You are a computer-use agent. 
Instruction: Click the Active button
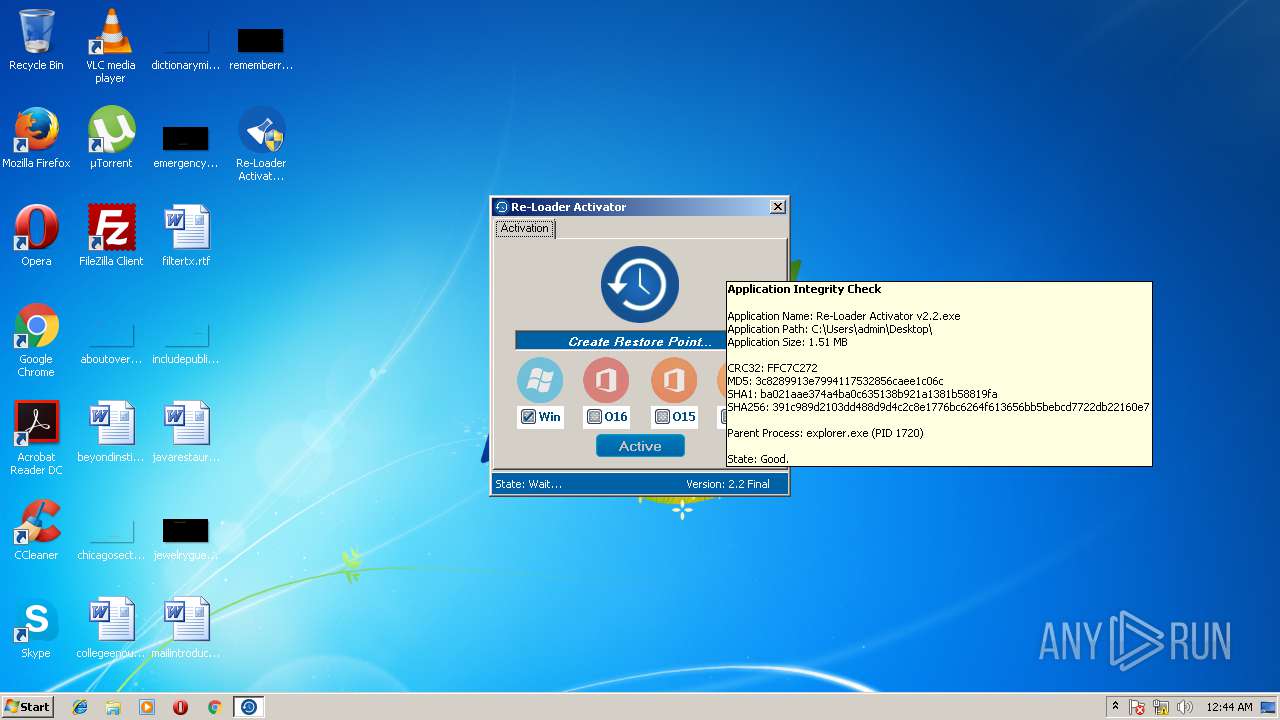(640, 446)
